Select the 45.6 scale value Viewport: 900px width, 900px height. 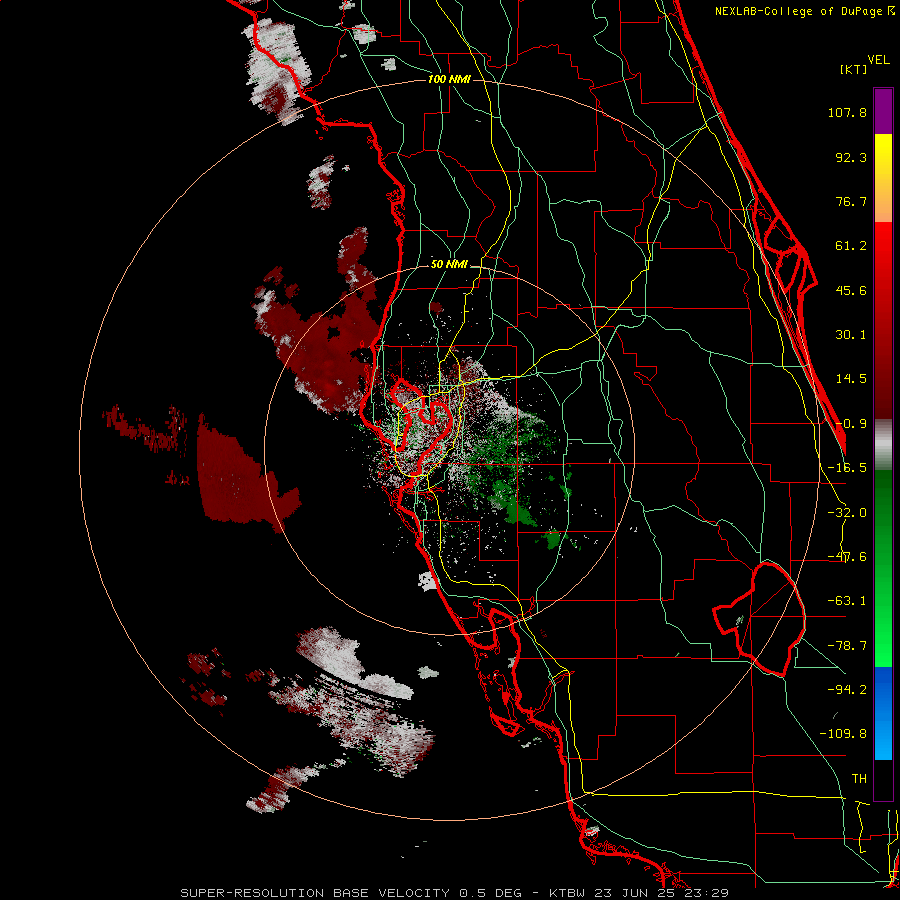tap(851, 290)
